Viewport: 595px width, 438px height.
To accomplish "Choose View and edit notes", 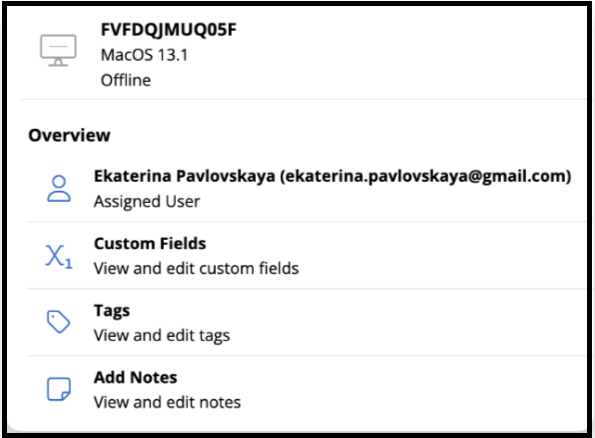I will click(x=167, y=402).
